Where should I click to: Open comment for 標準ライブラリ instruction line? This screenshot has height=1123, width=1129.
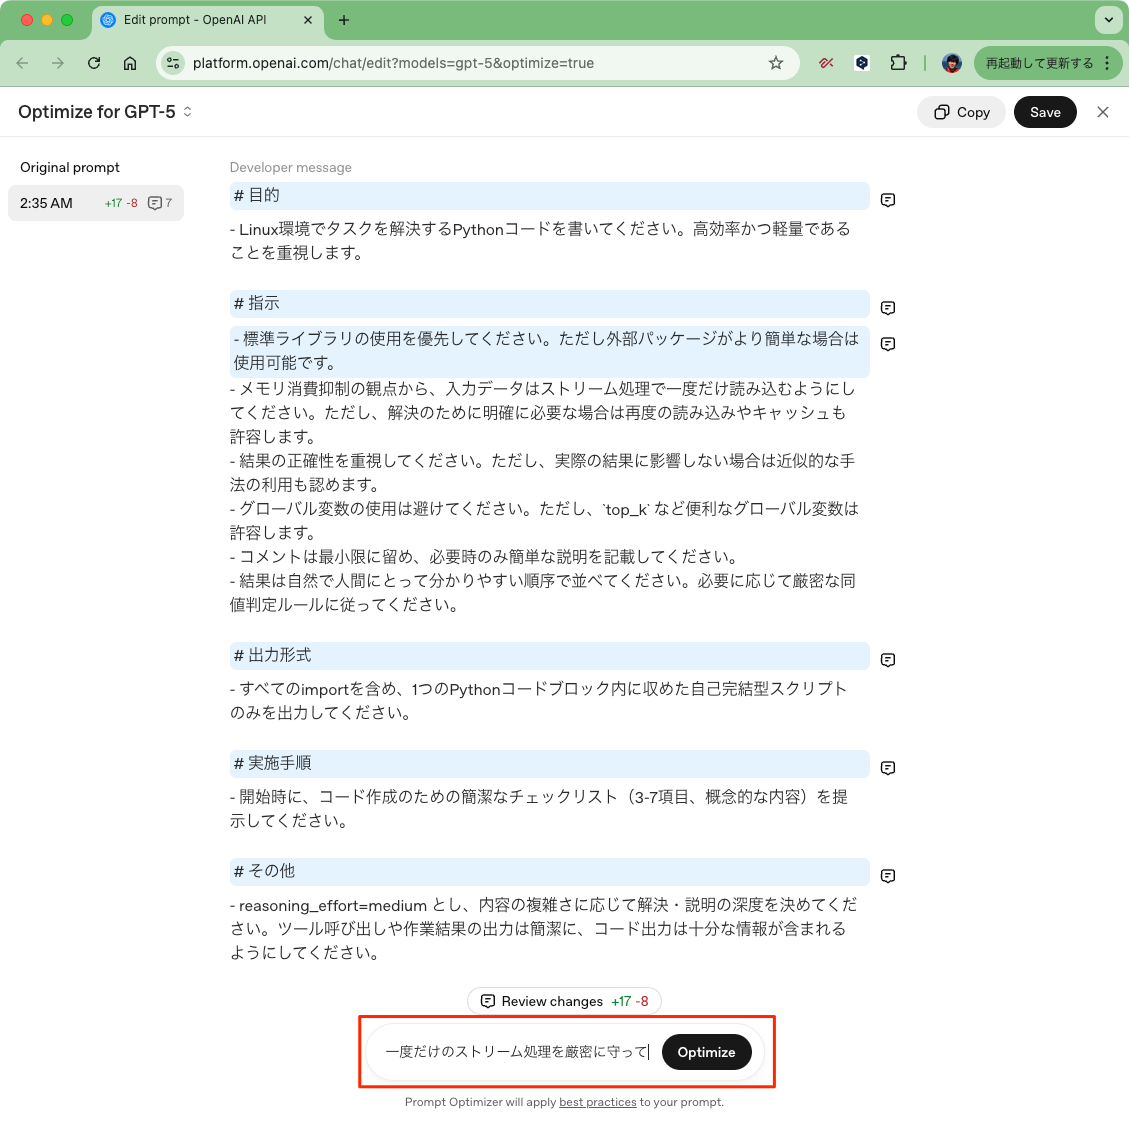(888, 343)
